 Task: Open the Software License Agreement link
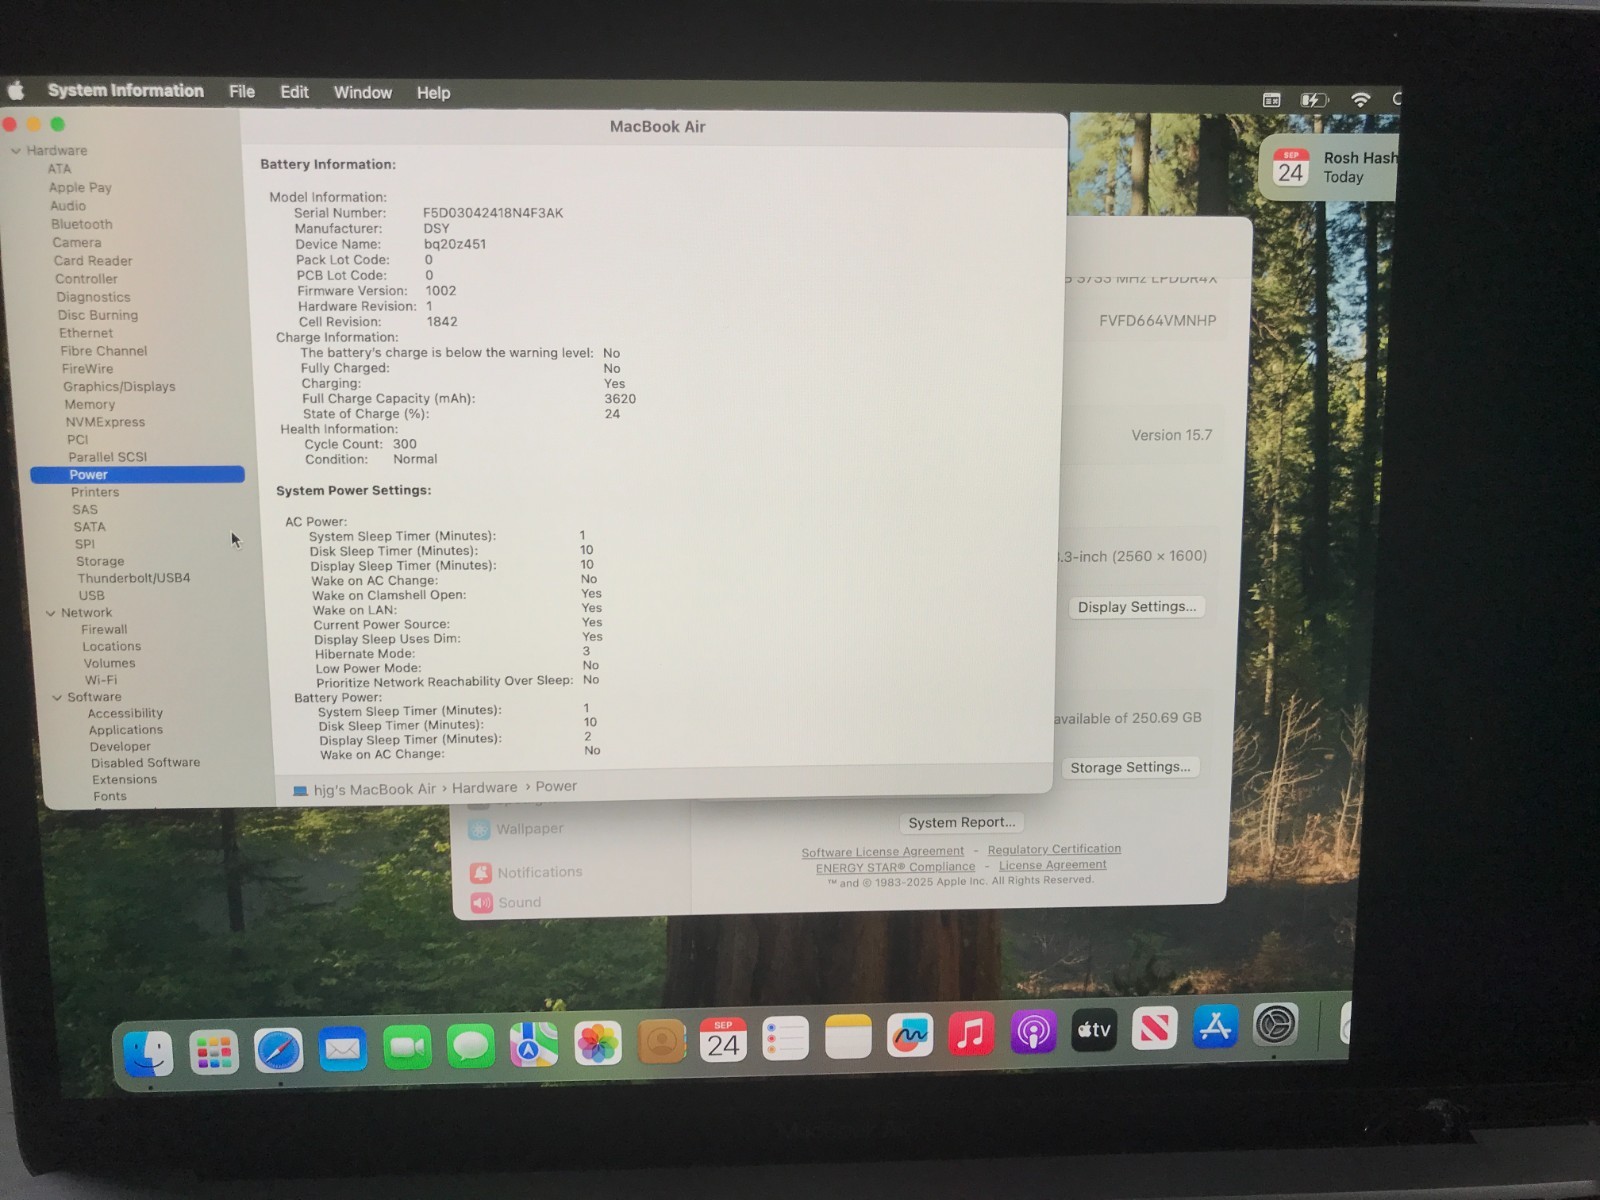tap(882, 852)
